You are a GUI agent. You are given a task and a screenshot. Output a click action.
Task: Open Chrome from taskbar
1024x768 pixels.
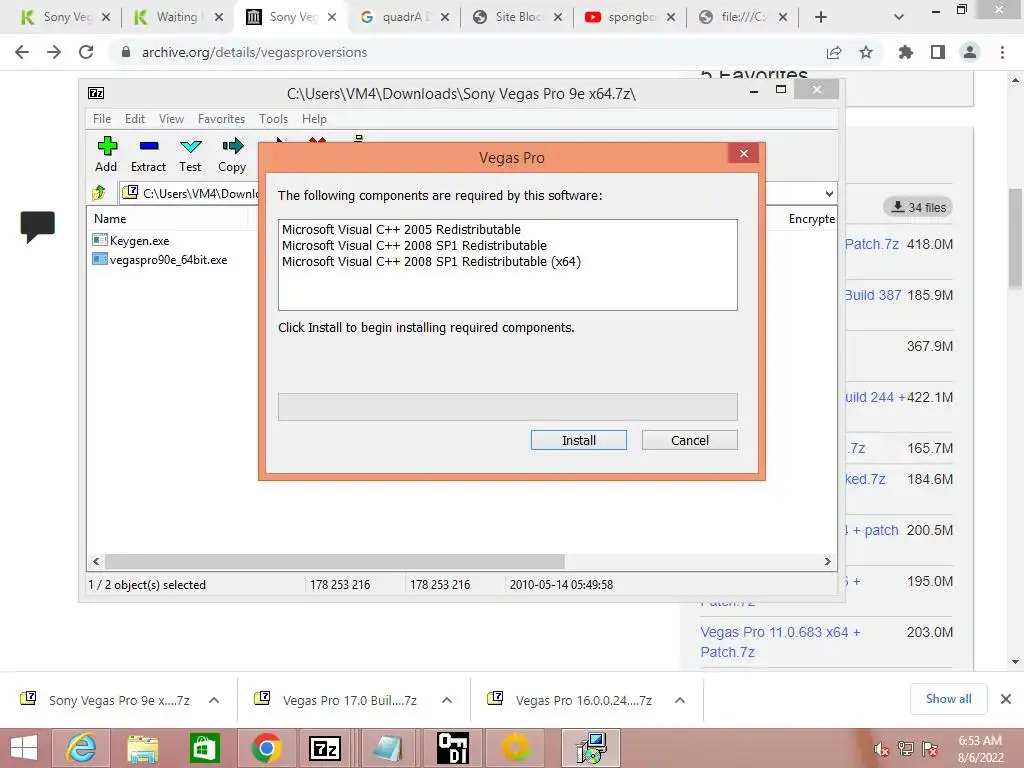pyautogui.click(x=265, y=748)
